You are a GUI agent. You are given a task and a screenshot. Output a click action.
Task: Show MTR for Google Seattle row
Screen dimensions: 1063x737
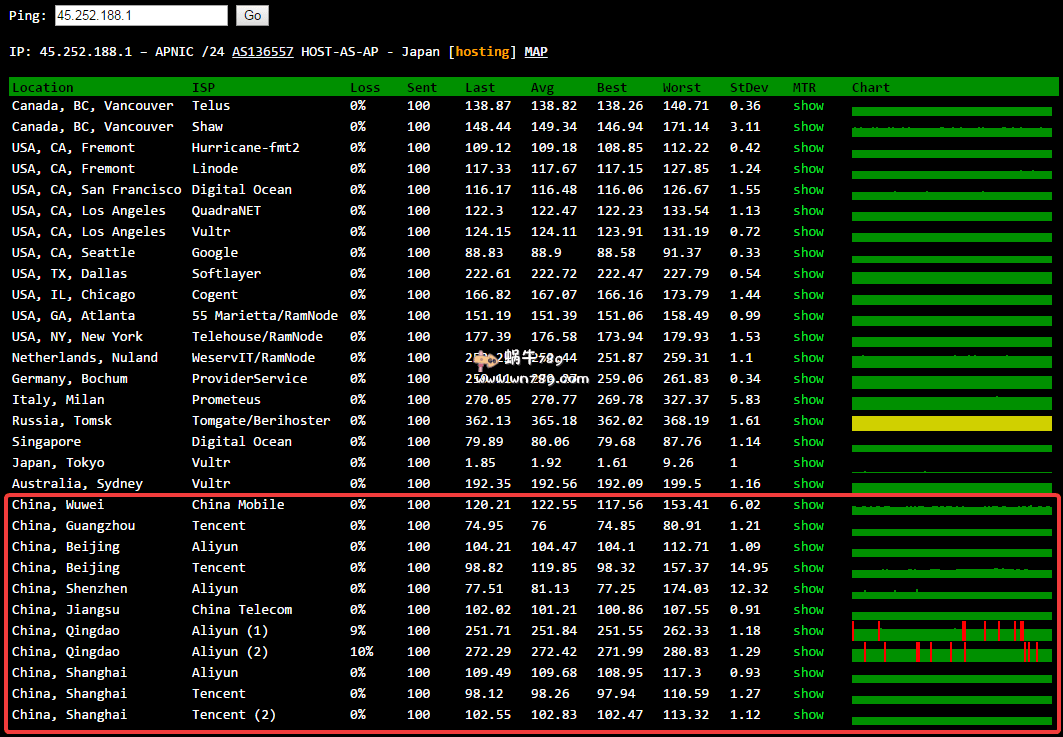808,253
